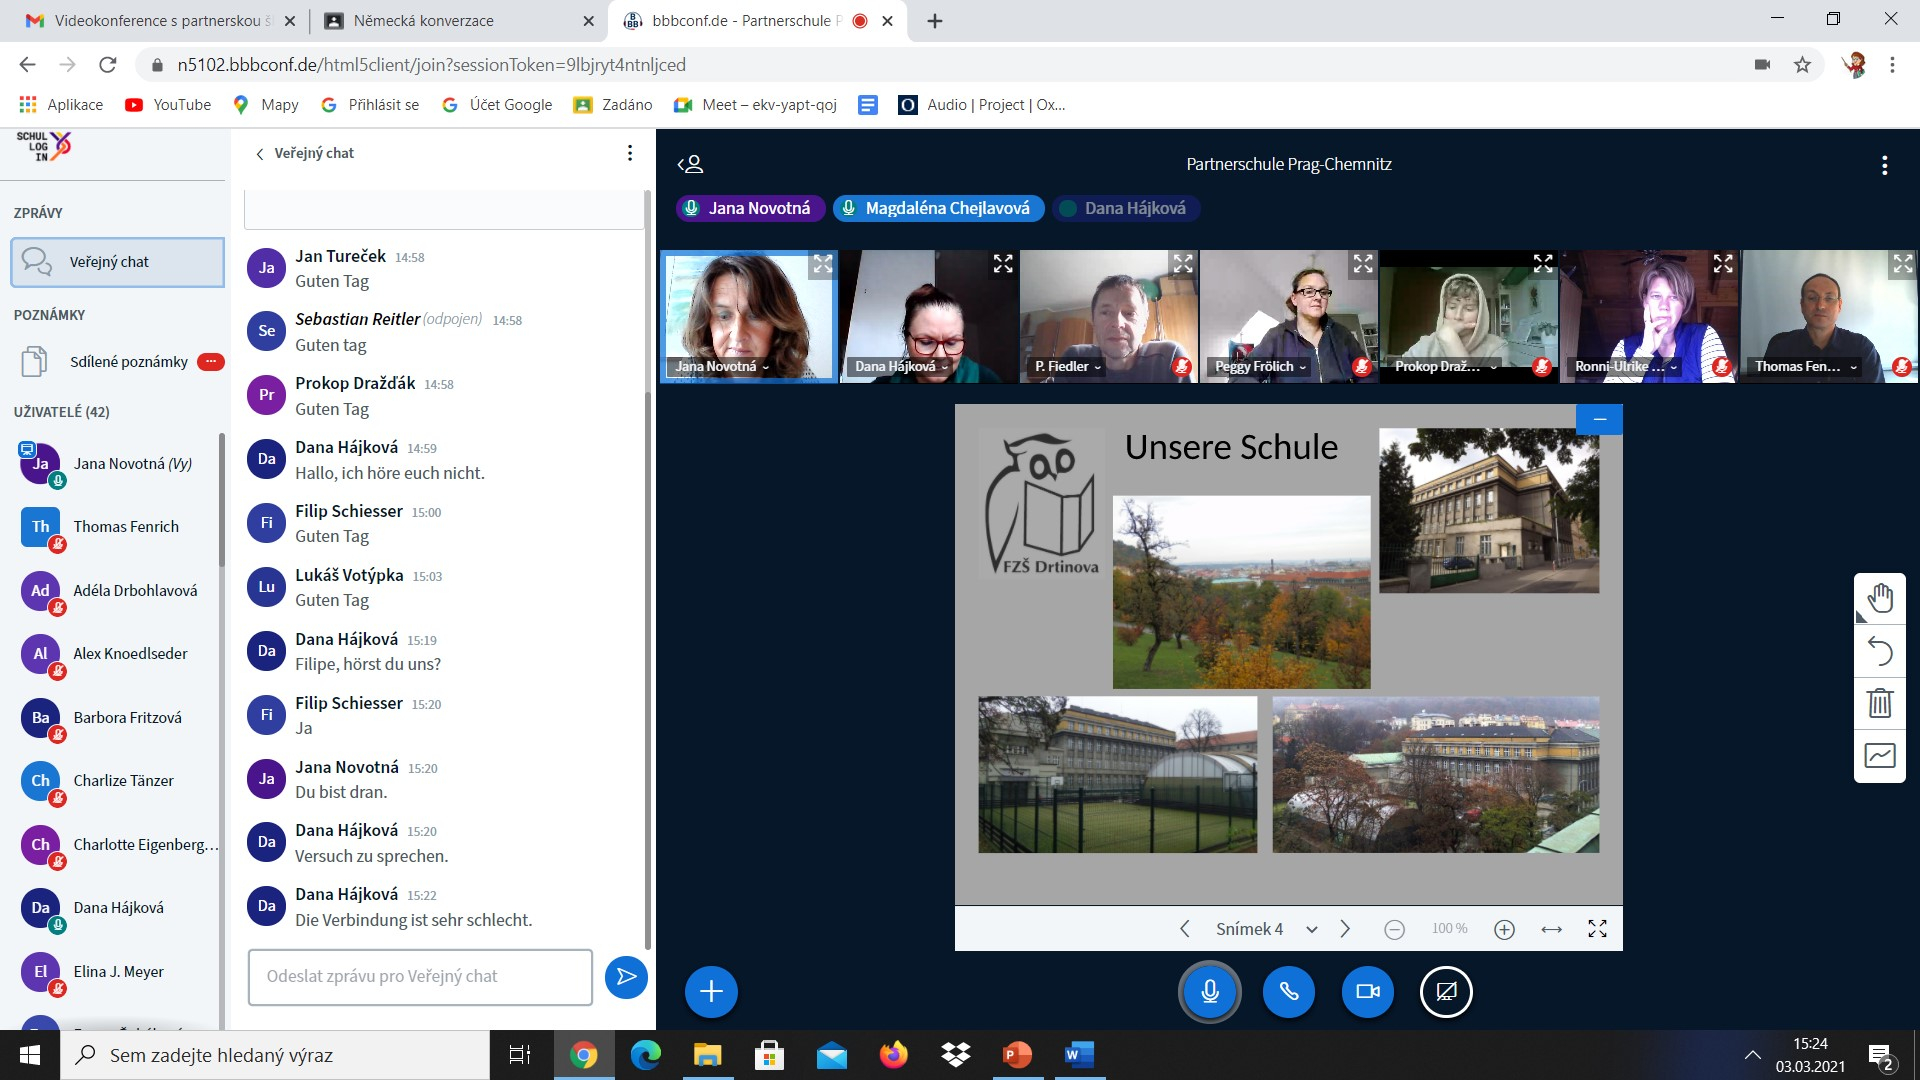The image size is (1920, 1080).
Task: Open PowerPoint from the taskbar
Action: click(x=1017, y=1055)
